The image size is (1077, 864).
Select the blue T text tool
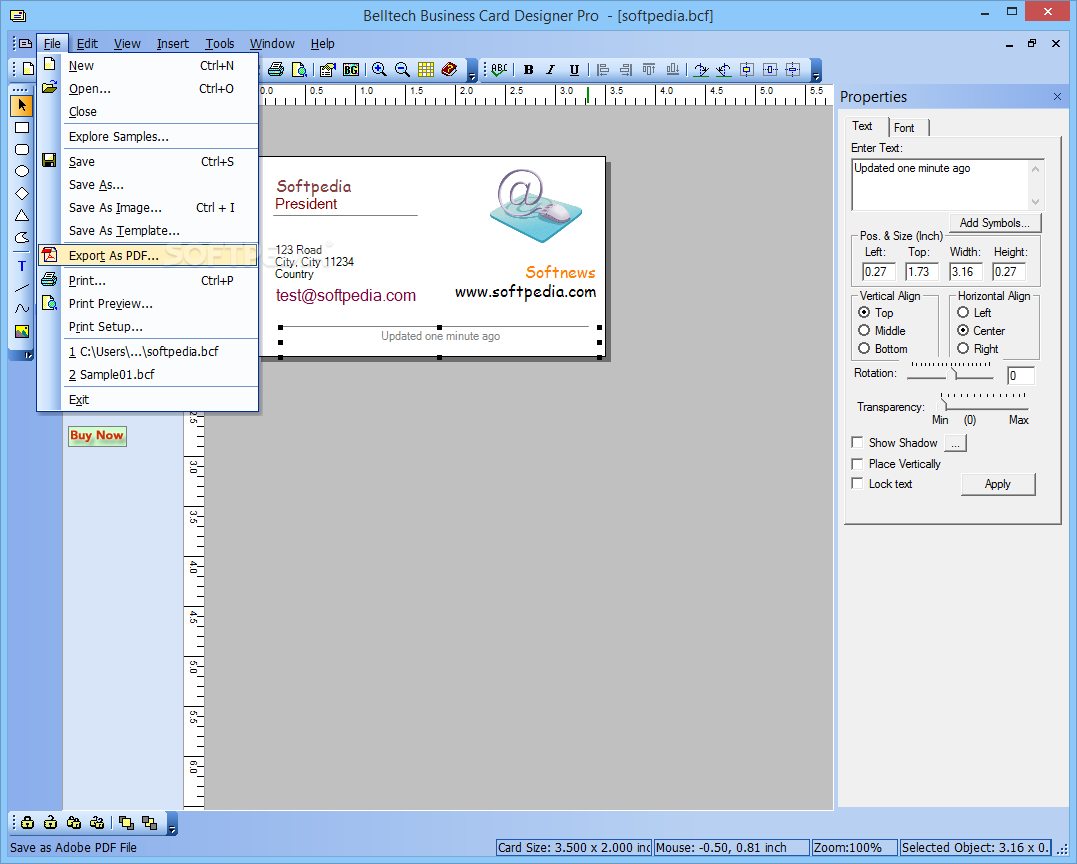click(22, 266)
